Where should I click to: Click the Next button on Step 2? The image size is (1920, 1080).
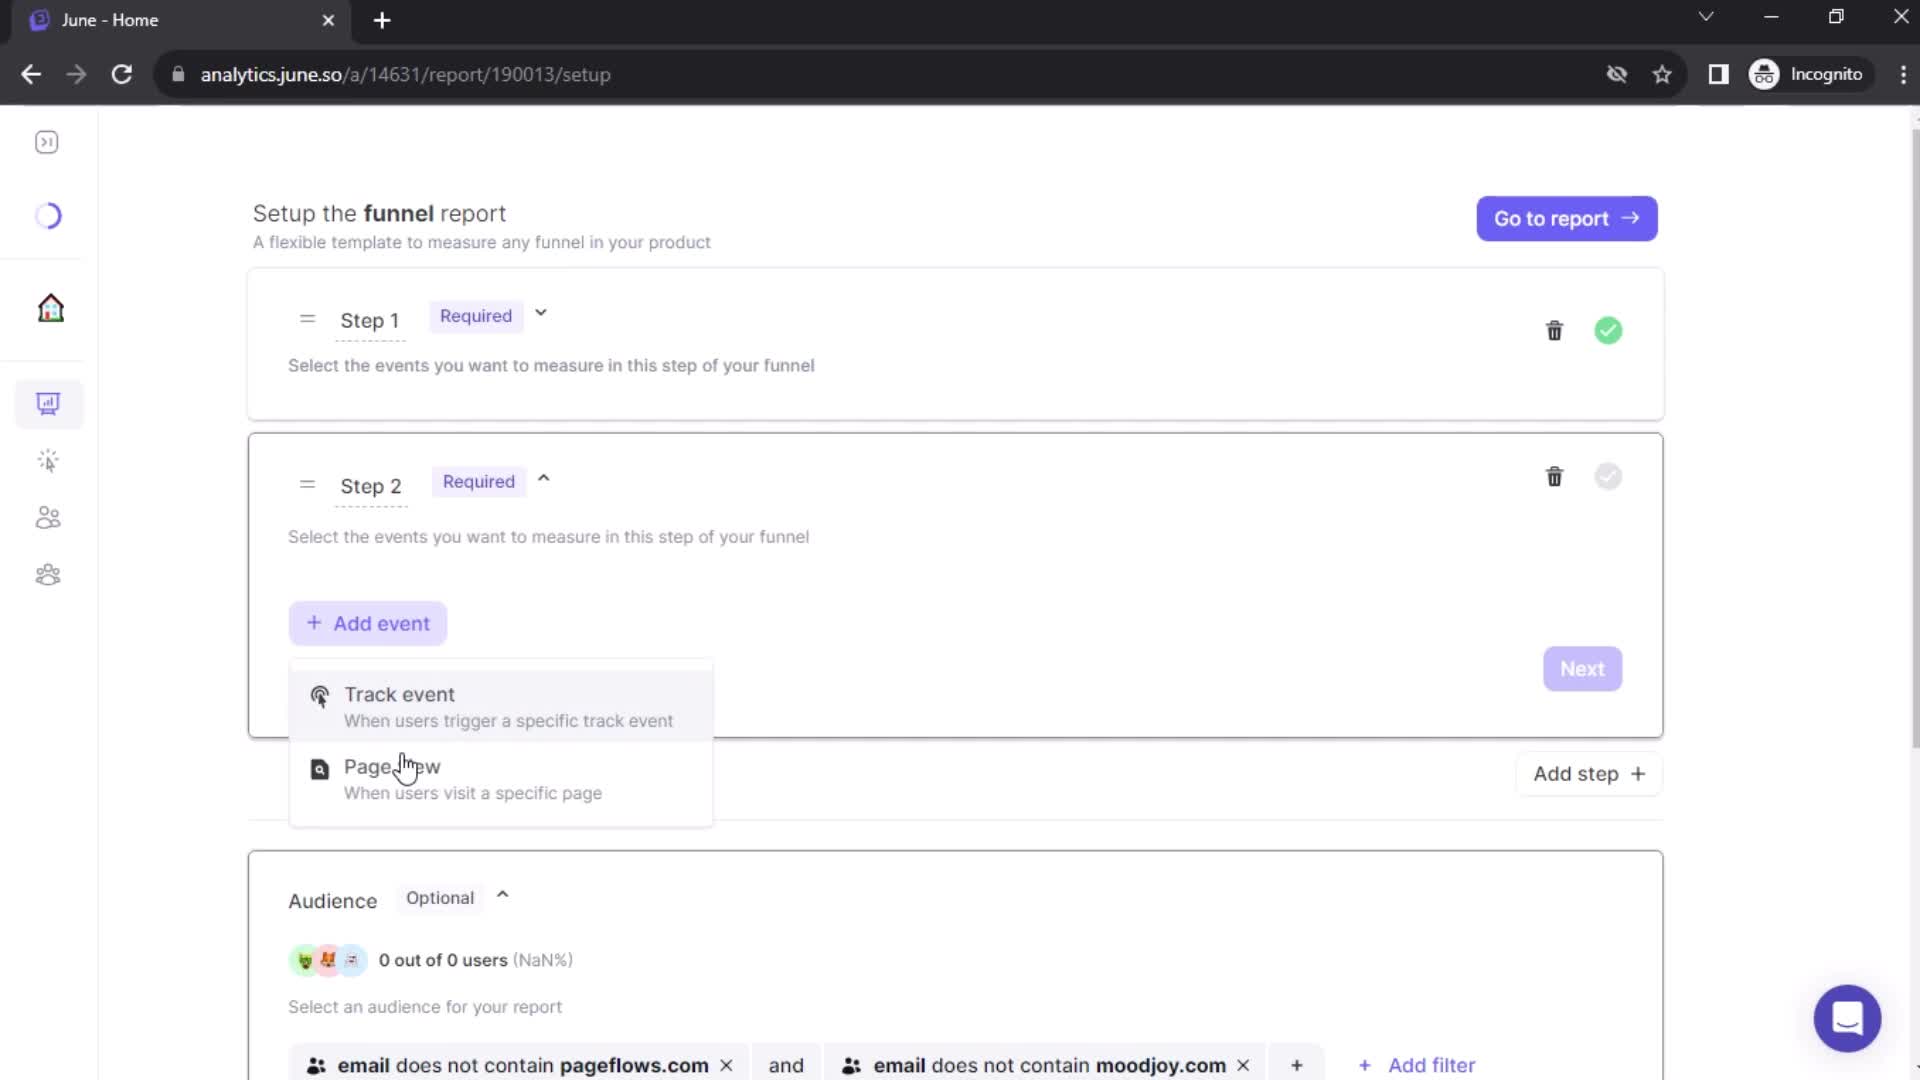1581,669
